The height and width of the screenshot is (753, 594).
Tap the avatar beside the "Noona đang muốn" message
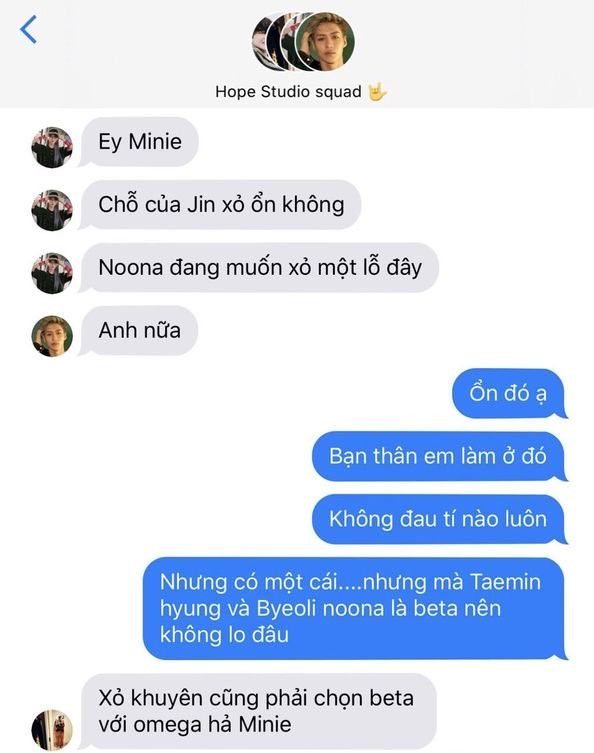(52, 273)
